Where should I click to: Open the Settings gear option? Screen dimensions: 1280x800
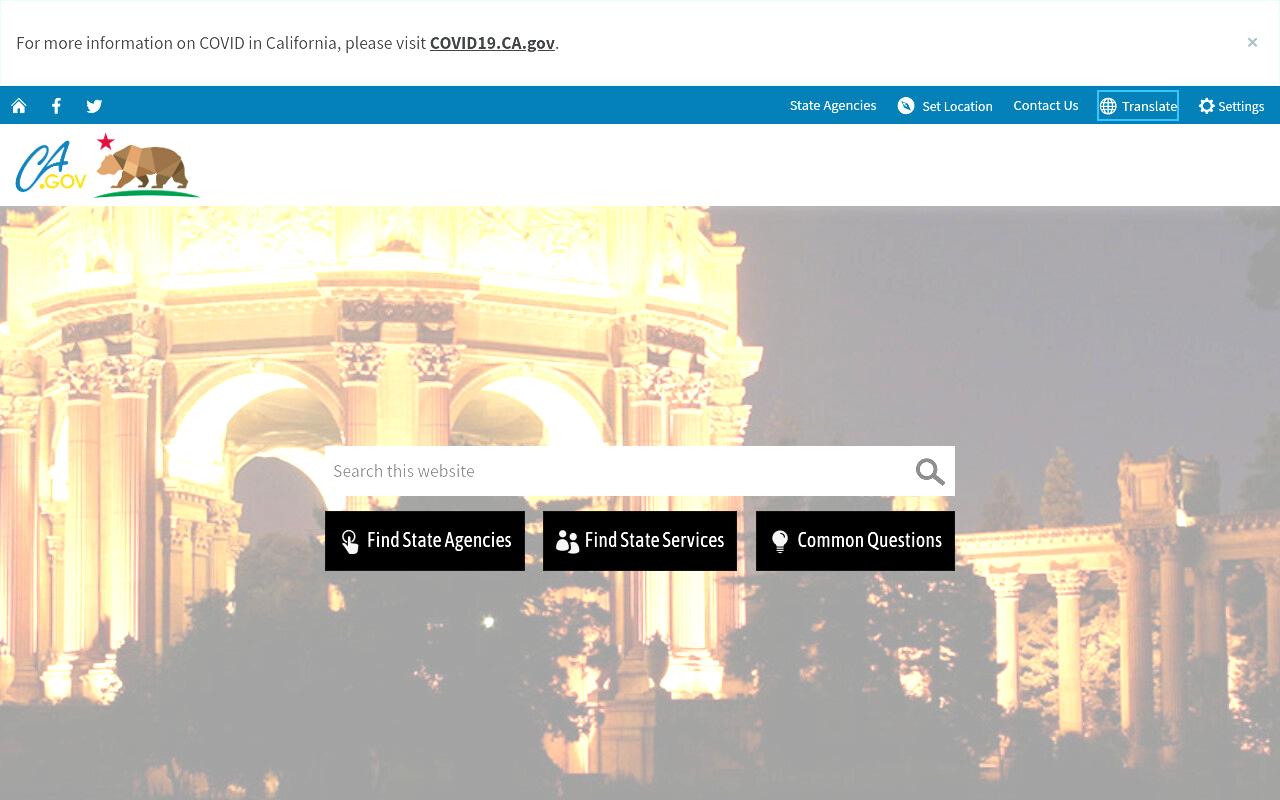pos(1231,106)
